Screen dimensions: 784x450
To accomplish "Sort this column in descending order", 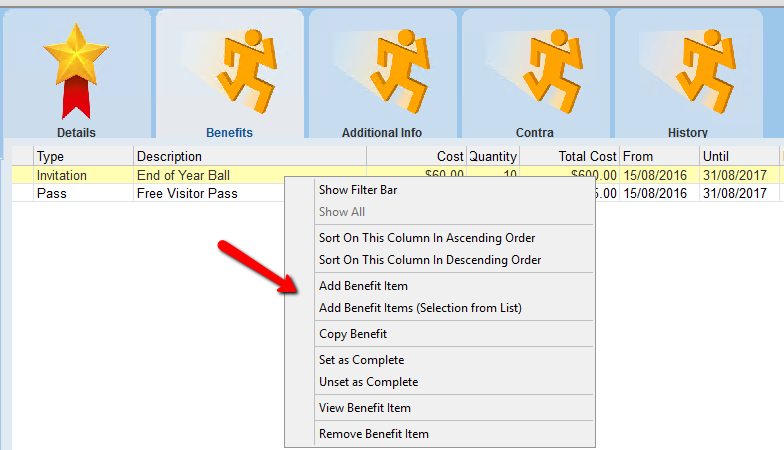I will [430, 260].
